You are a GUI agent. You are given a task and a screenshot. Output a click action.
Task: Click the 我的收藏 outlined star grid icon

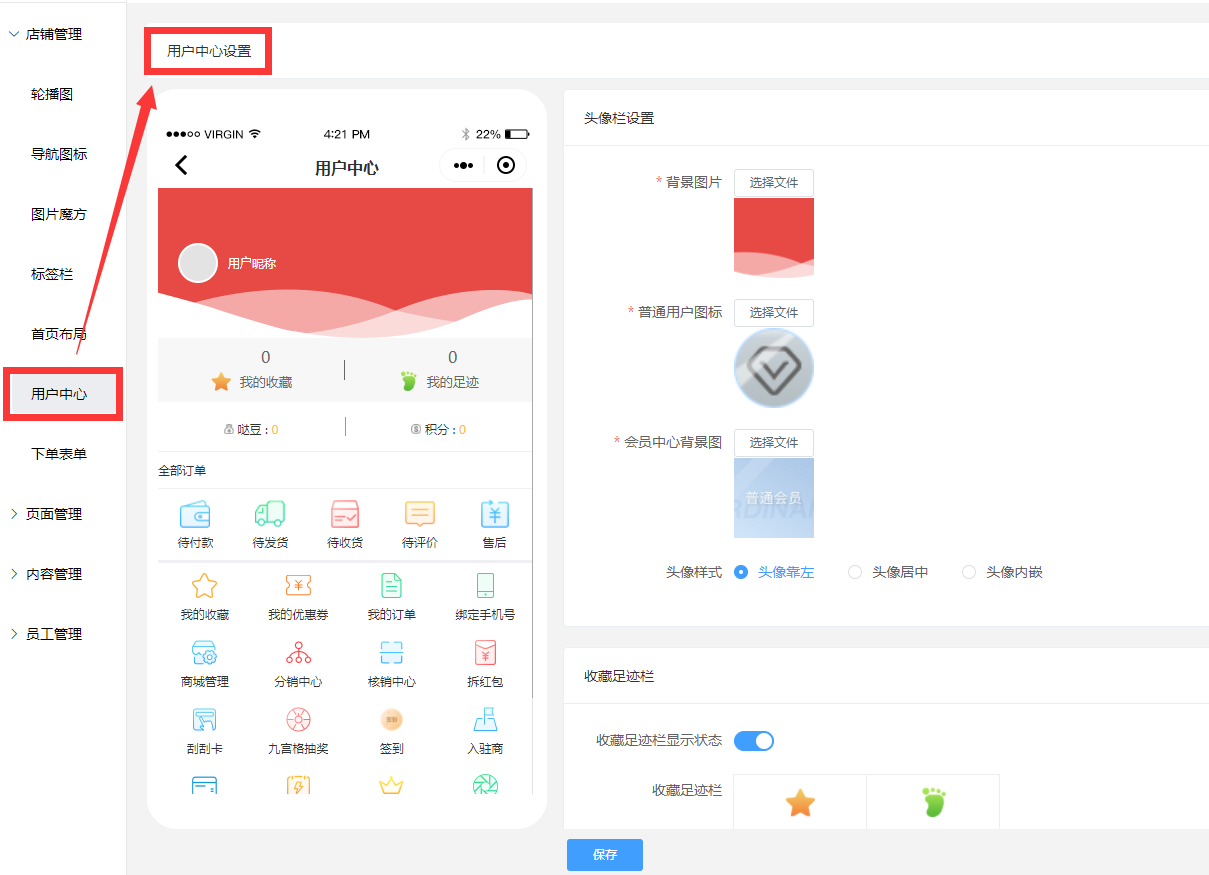click(204, 586)
